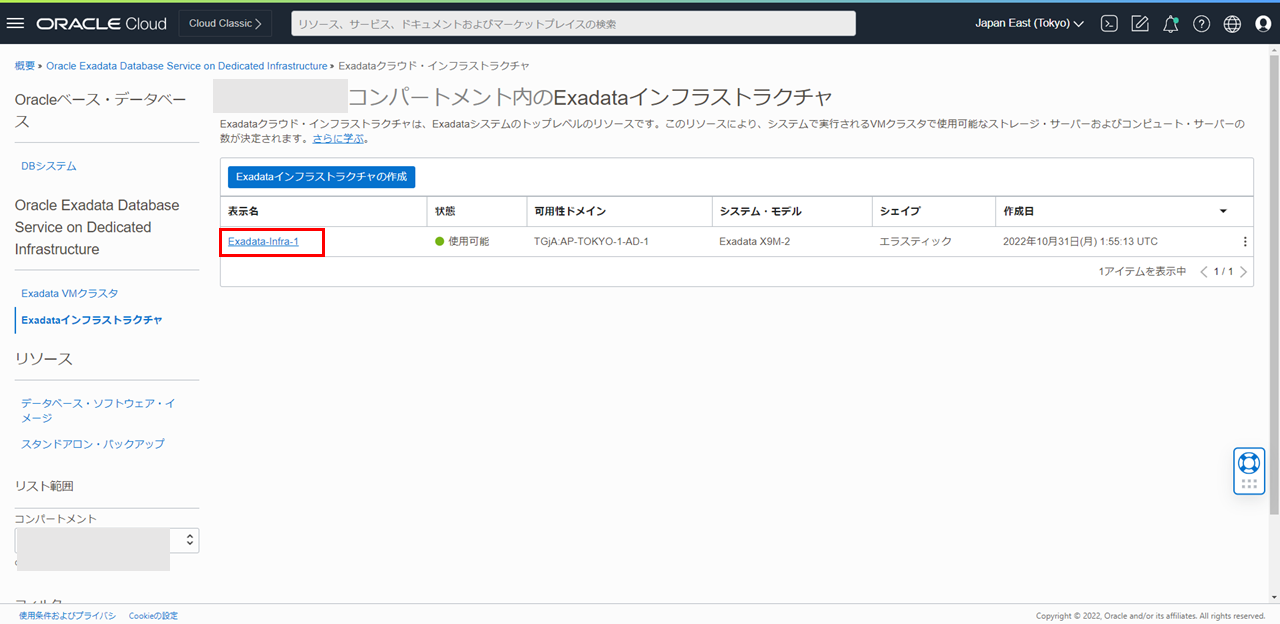Launch Cloud Shell from the header
This screenshot has width=1280, height=624.
point(1108,24)
